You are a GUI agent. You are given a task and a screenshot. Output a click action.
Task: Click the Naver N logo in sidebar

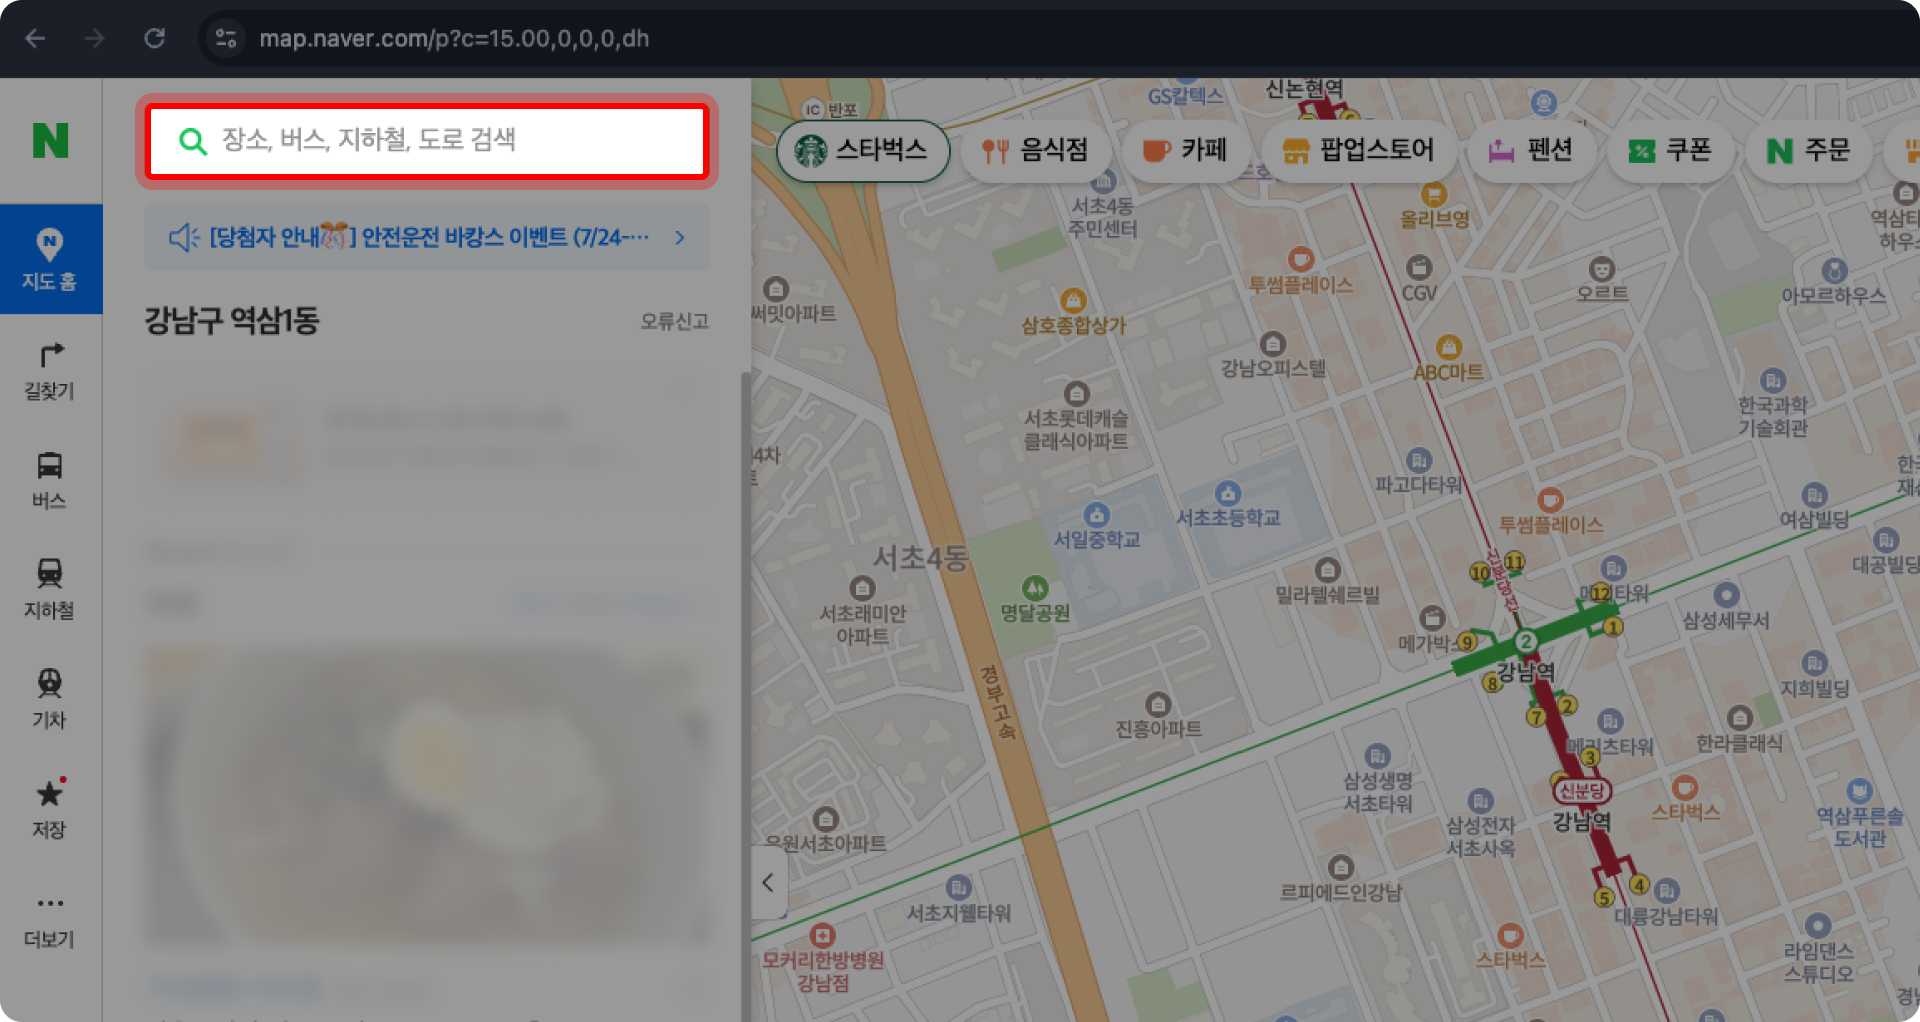click(50, 140)
